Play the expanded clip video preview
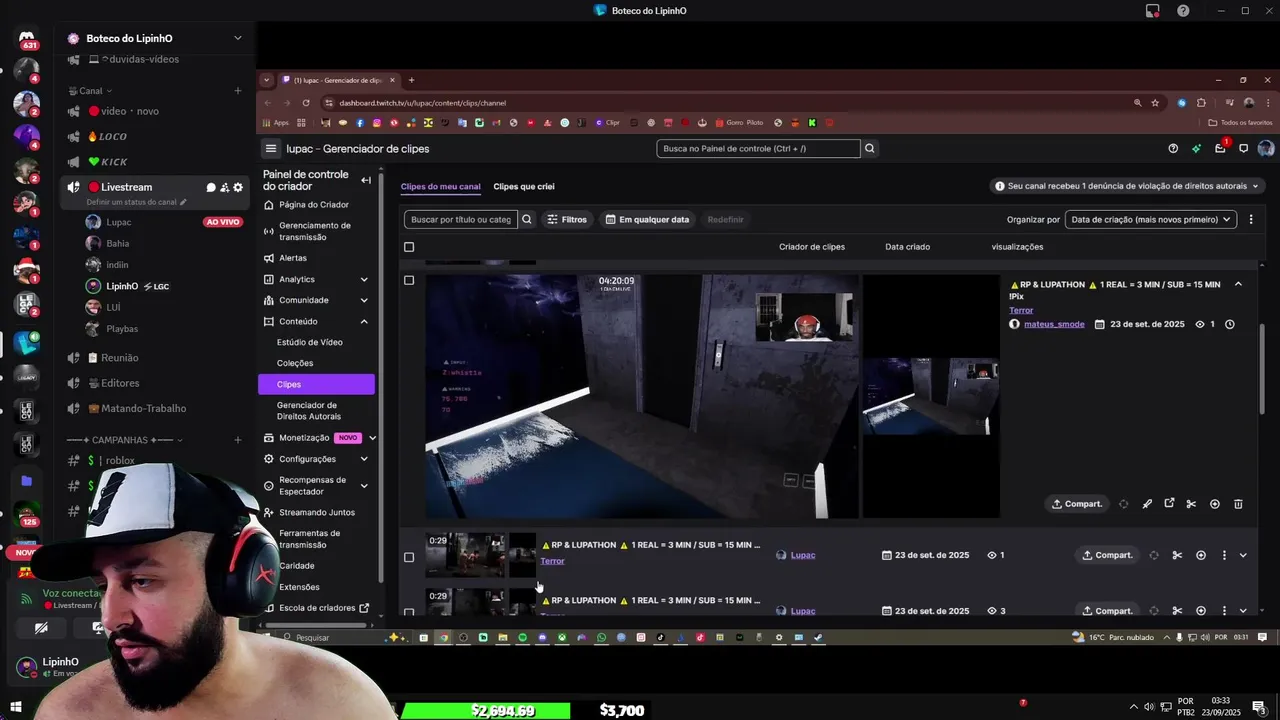The height and width of the screenshot is (720, 1280). pyautogui.click(x=642, y=397)
